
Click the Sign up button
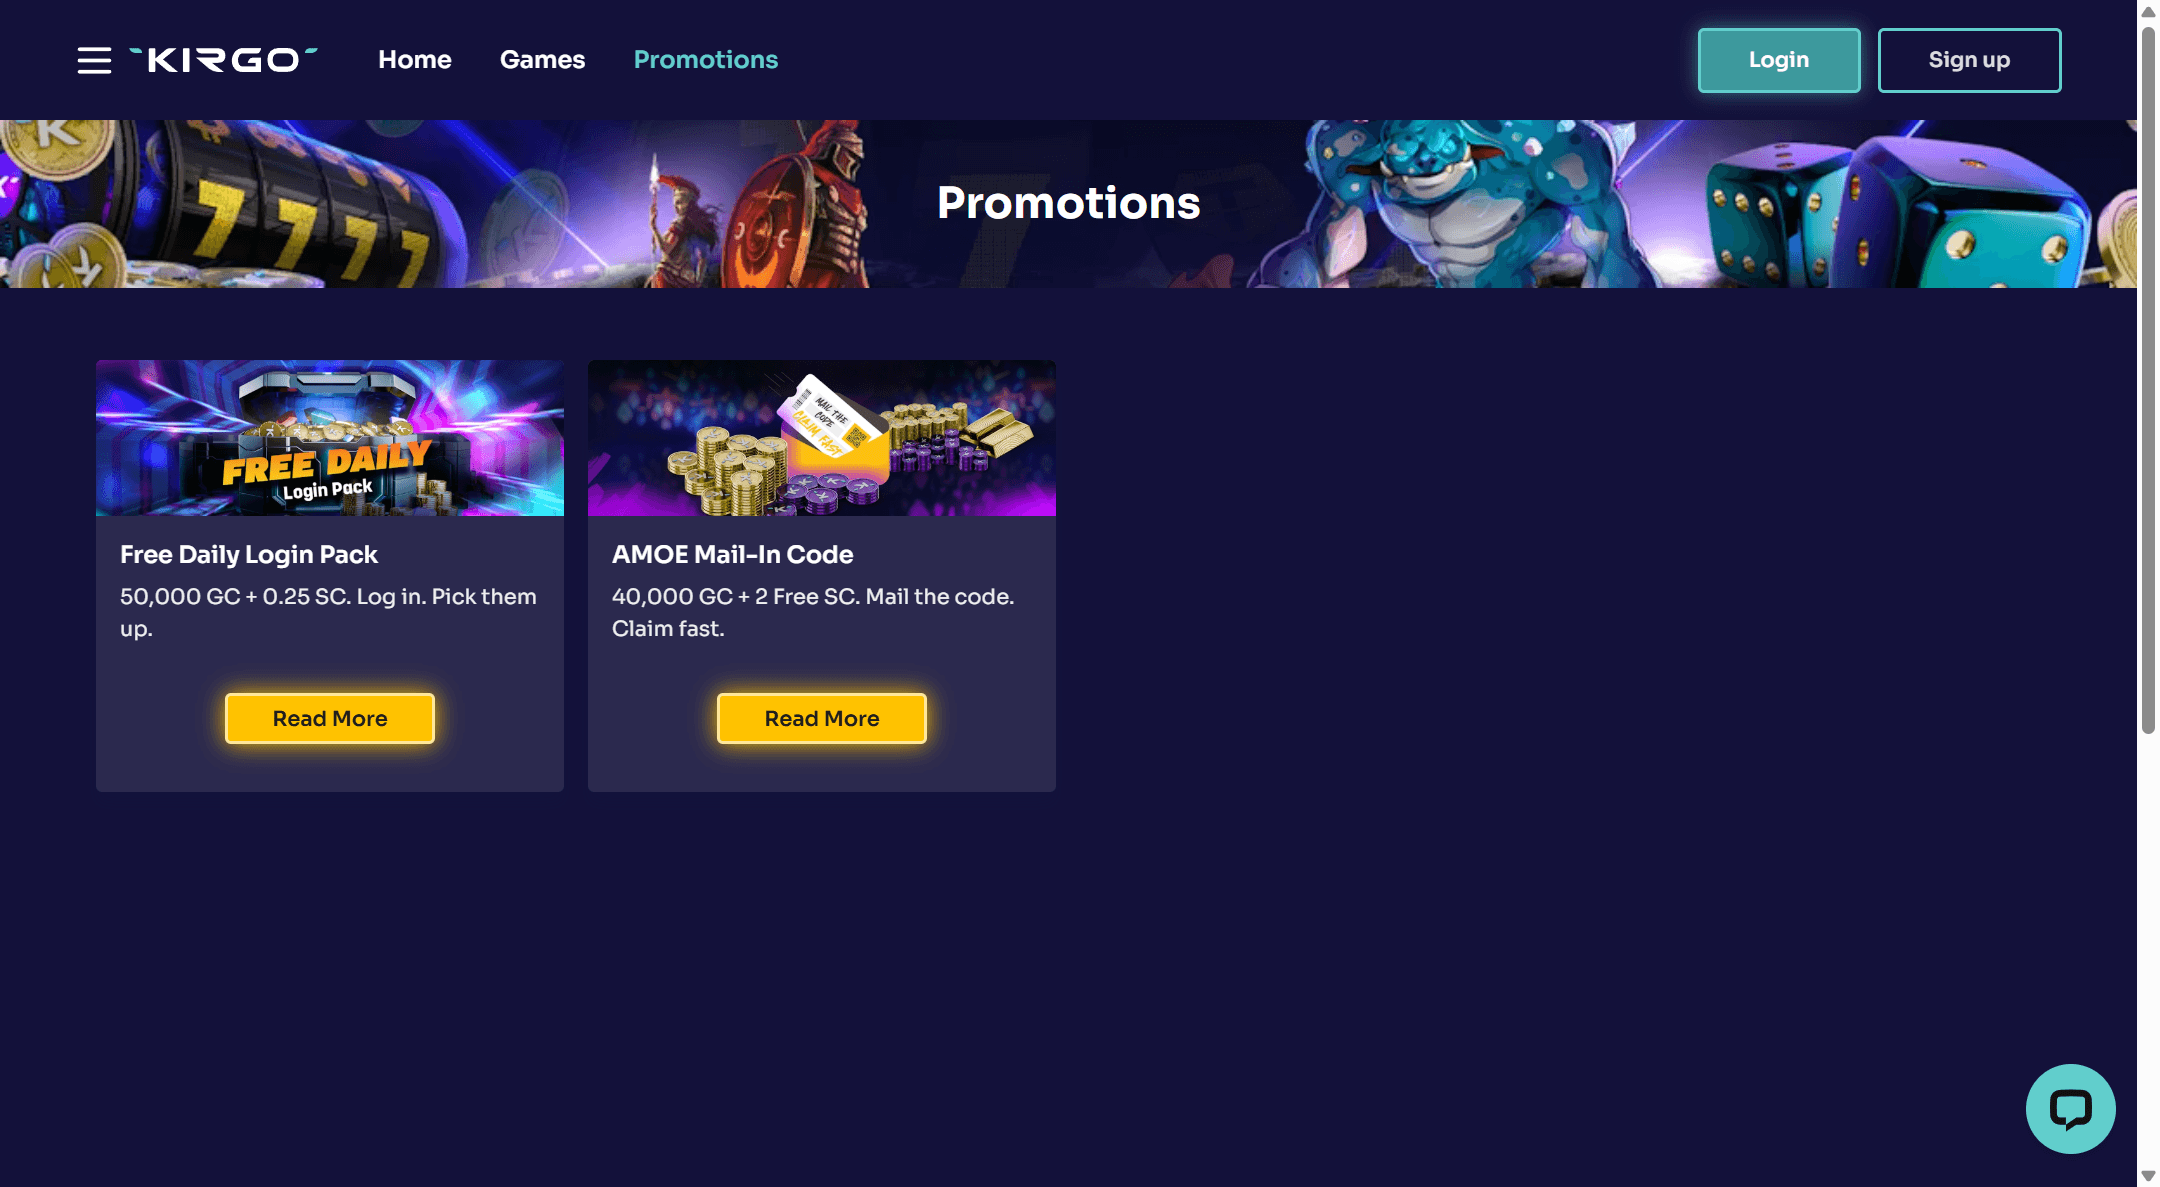1969,60
